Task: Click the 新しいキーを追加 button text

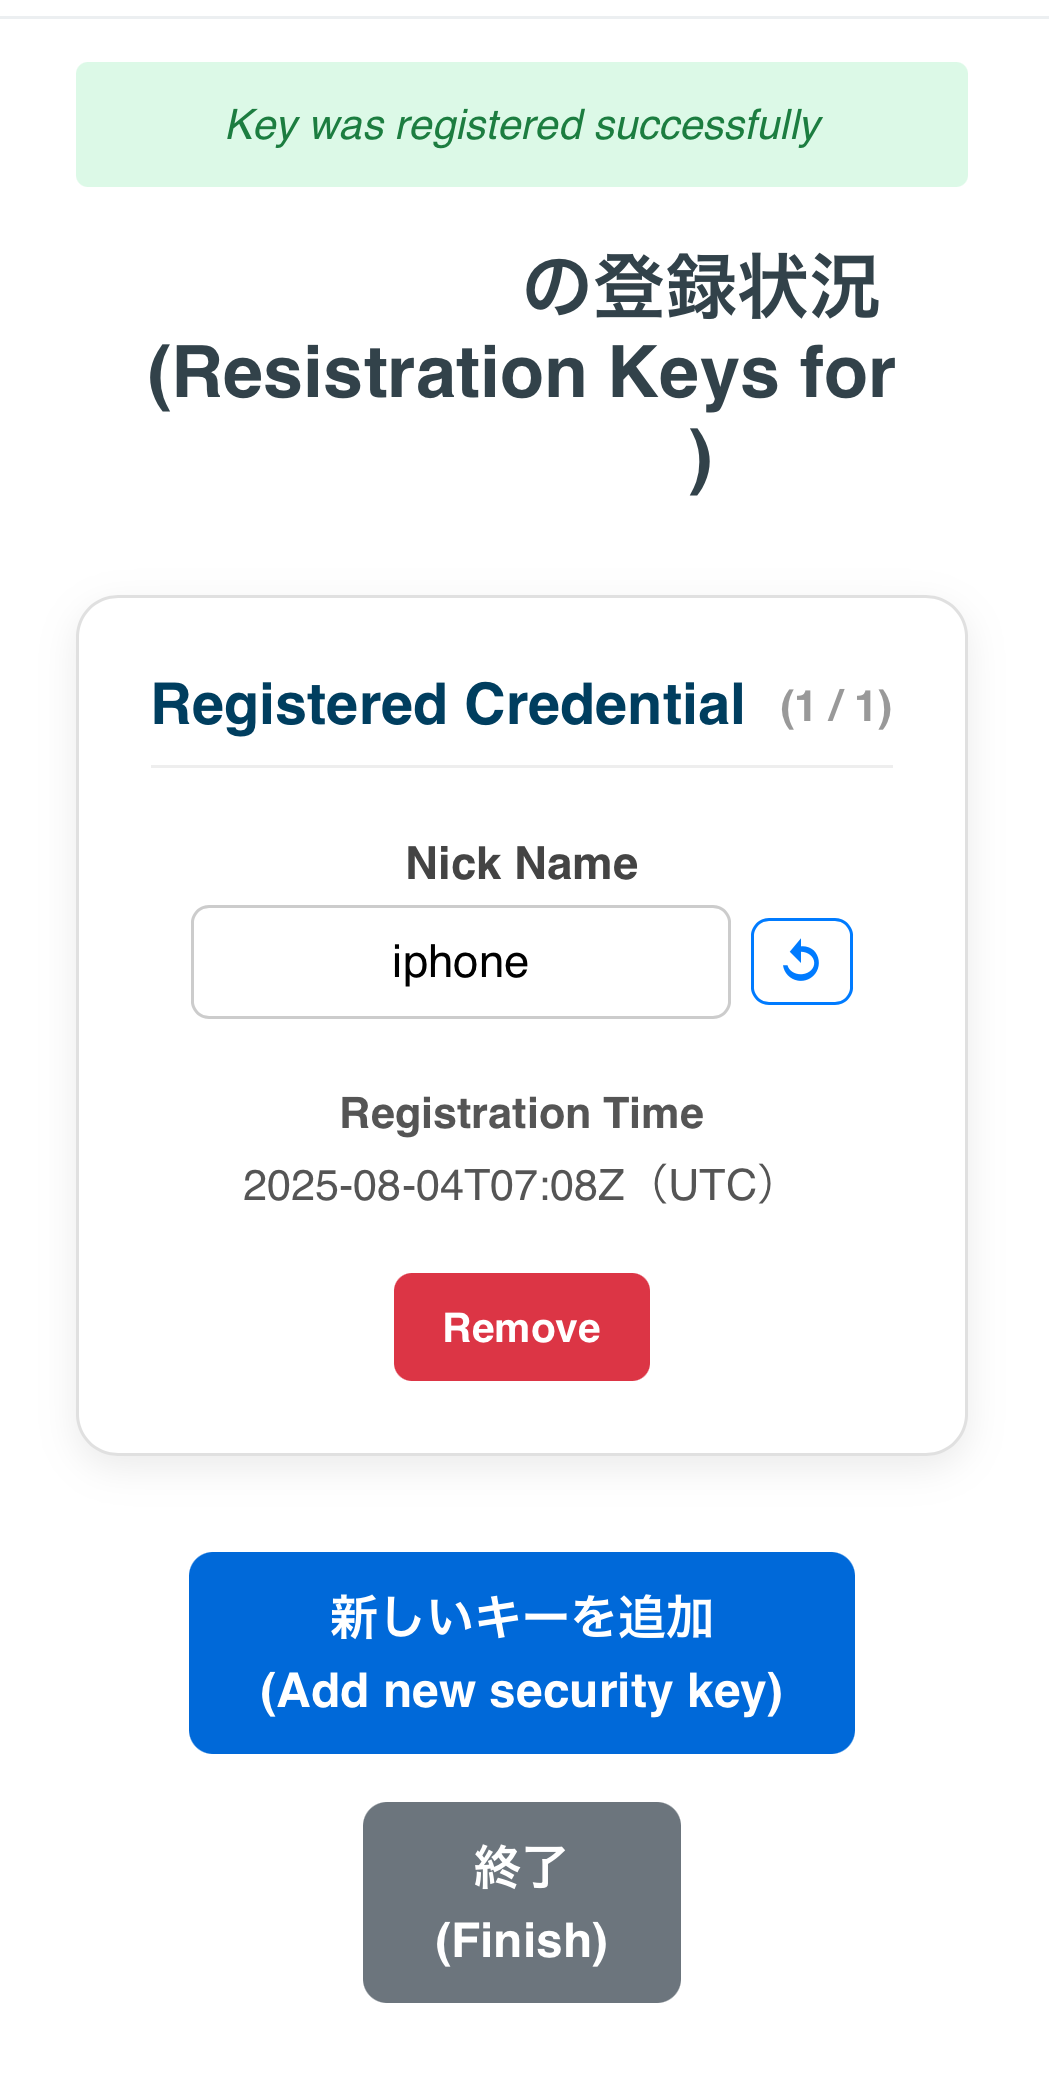Action: coord(521,1617)
